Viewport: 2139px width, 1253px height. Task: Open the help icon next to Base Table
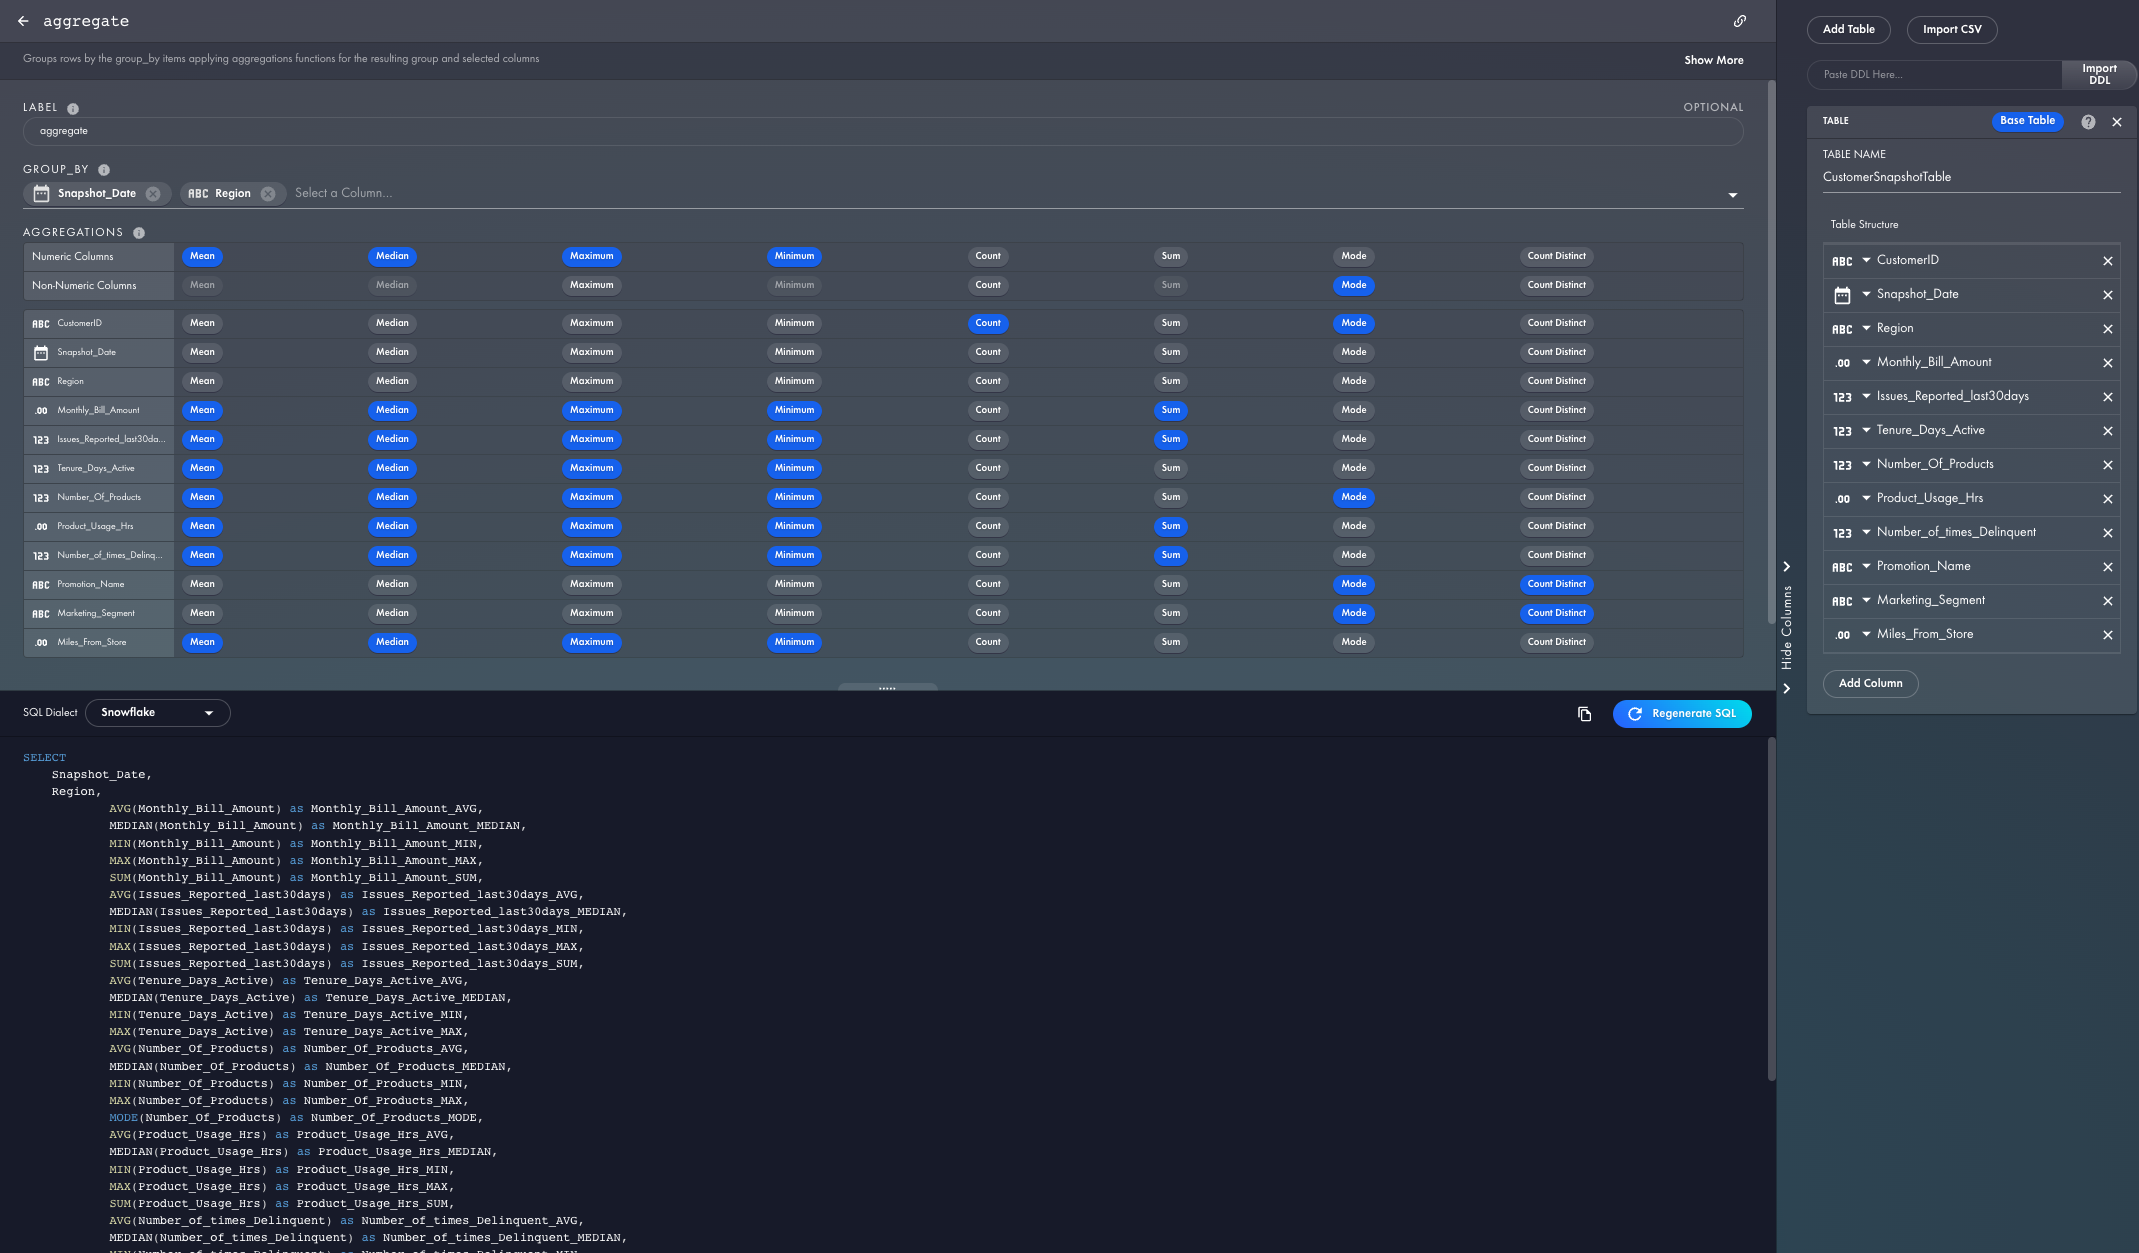coord(2088,122)
